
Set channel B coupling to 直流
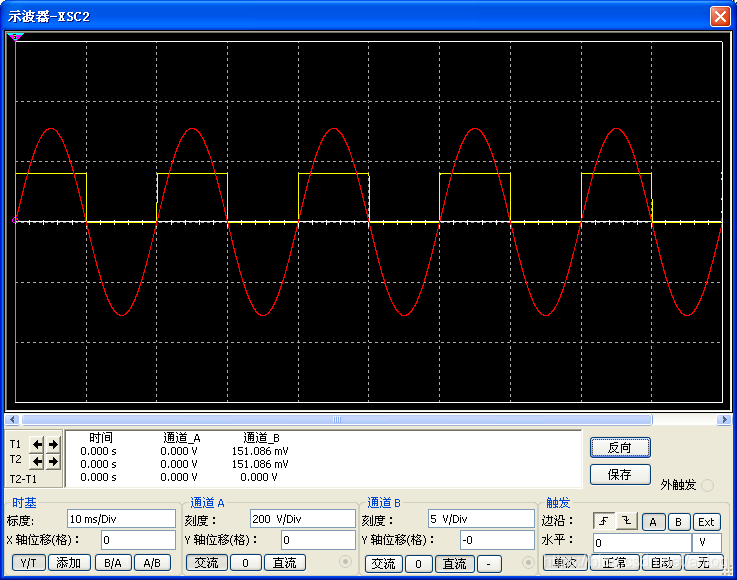[455, 564]
